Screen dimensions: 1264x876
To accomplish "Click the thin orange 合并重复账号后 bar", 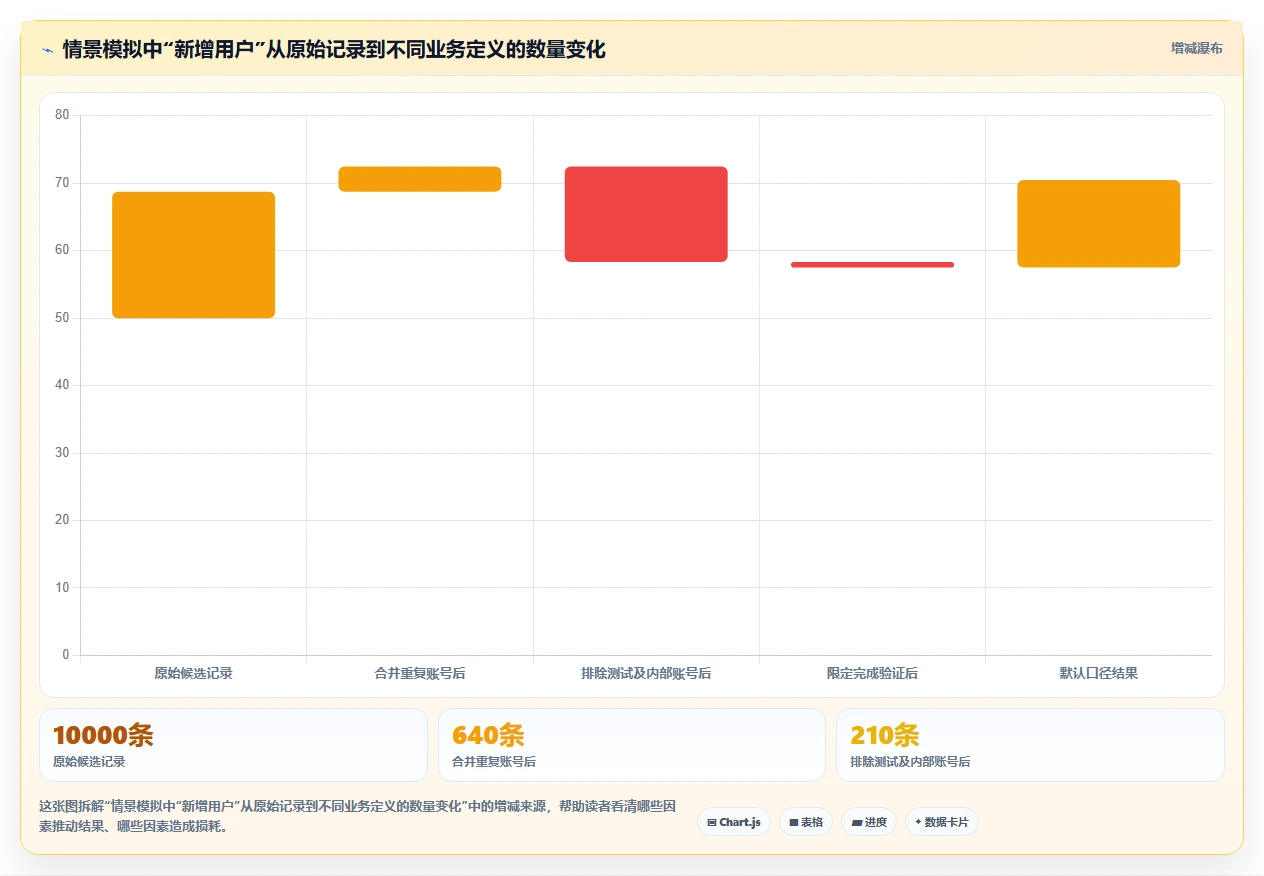I will [x=420, y=179].
